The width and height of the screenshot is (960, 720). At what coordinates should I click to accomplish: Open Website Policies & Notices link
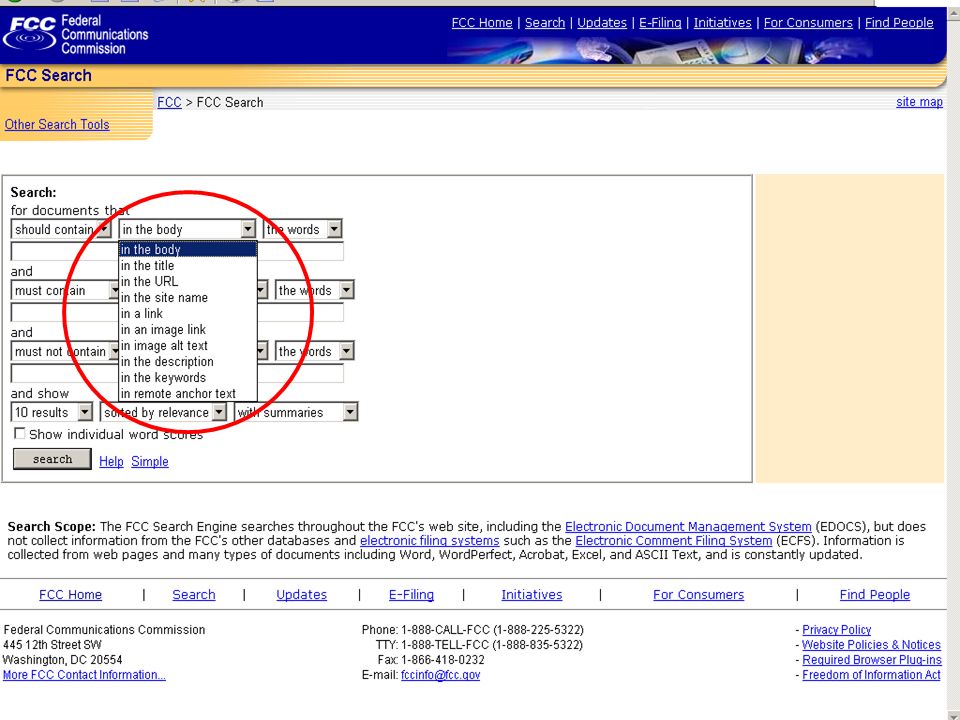(871, 645)
